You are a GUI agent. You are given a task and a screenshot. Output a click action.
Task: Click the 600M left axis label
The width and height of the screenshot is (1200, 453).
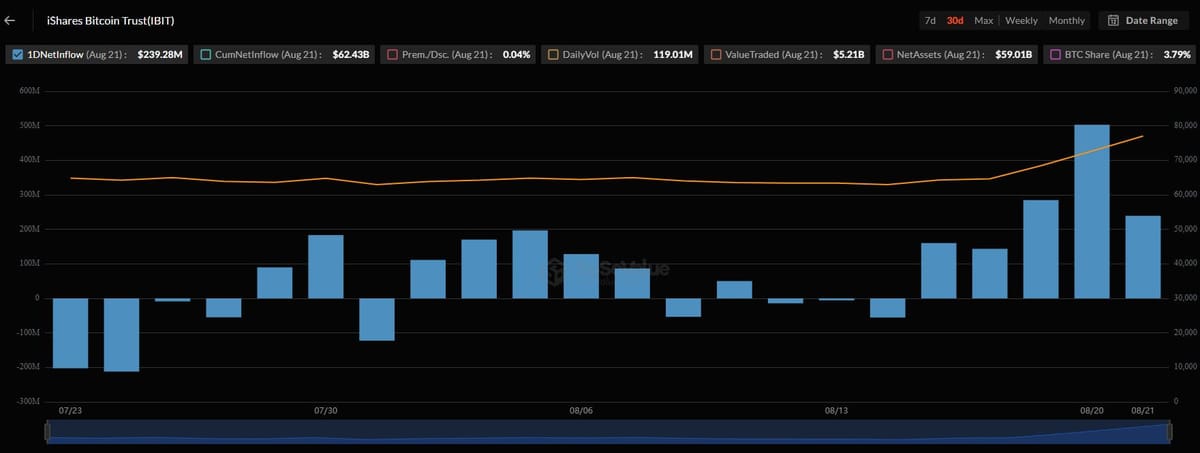(29, 91)
